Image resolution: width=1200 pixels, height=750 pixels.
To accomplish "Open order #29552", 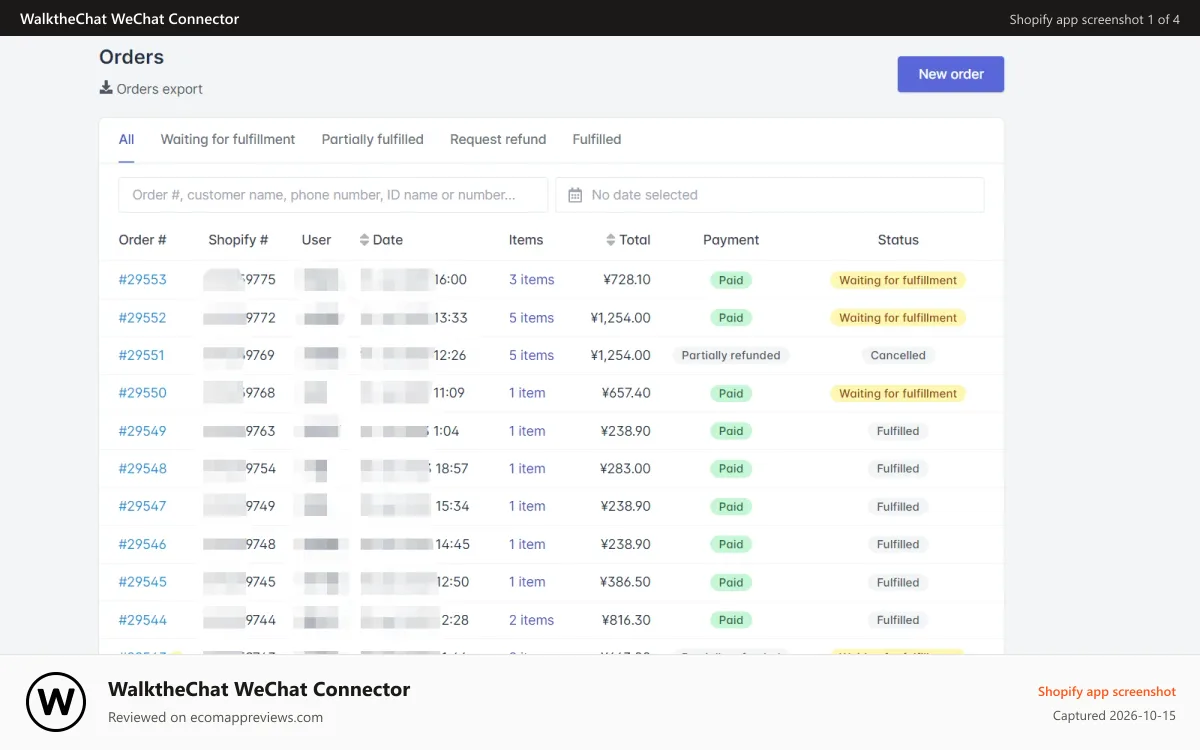I will (x=143, y=318).
